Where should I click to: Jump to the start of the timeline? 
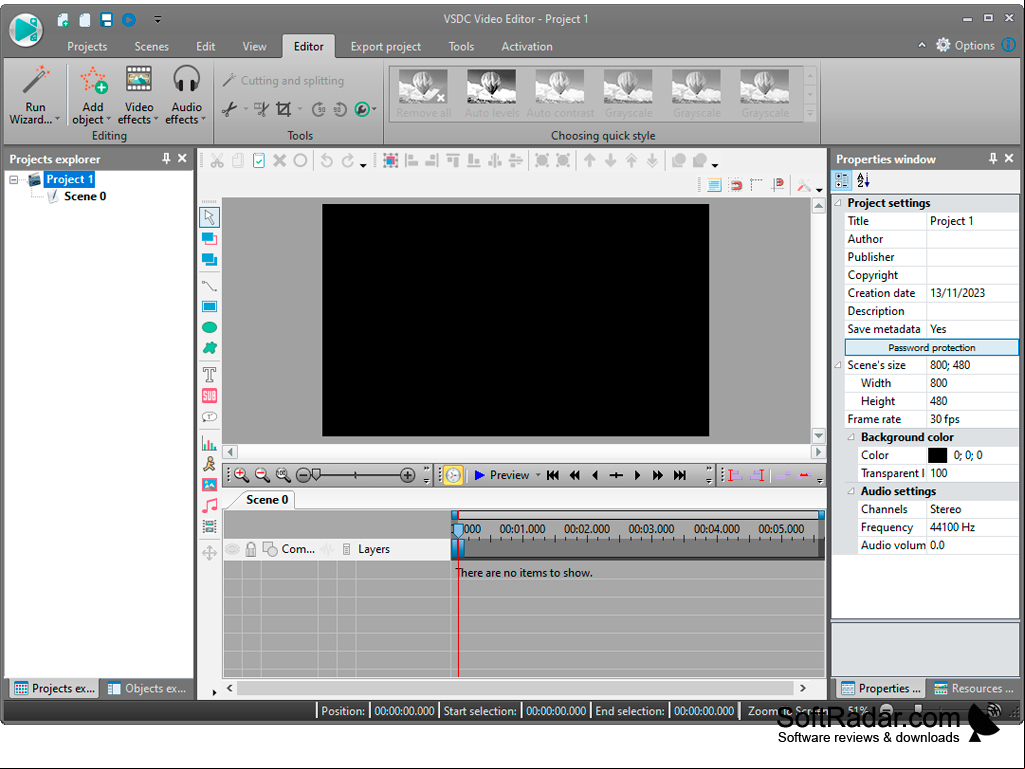(553, 475)
